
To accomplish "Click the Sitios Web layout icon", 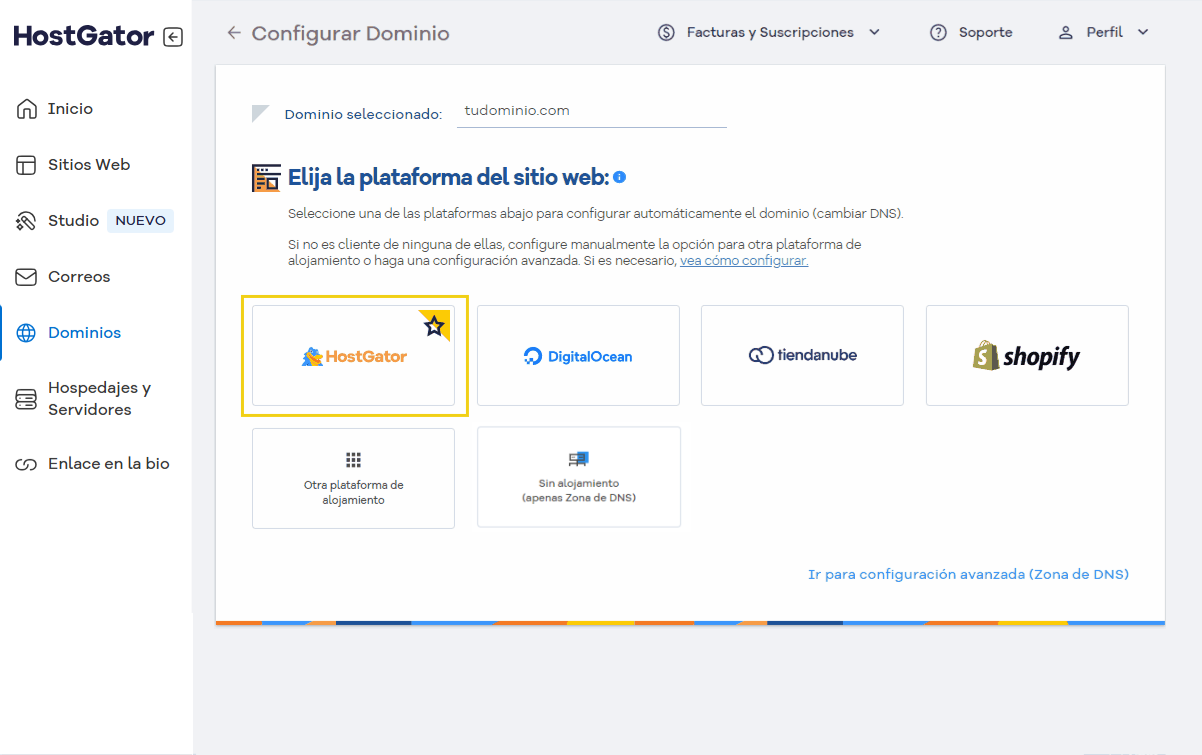I will [x=27, y=165].
